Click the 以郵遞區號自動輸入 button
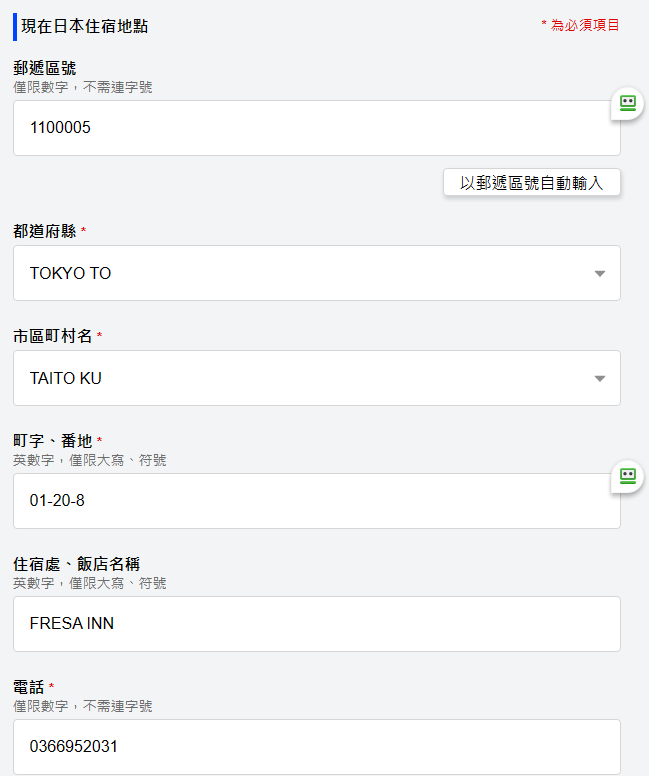The width and height of the screenshot is (649, 776). click(531, 183)
